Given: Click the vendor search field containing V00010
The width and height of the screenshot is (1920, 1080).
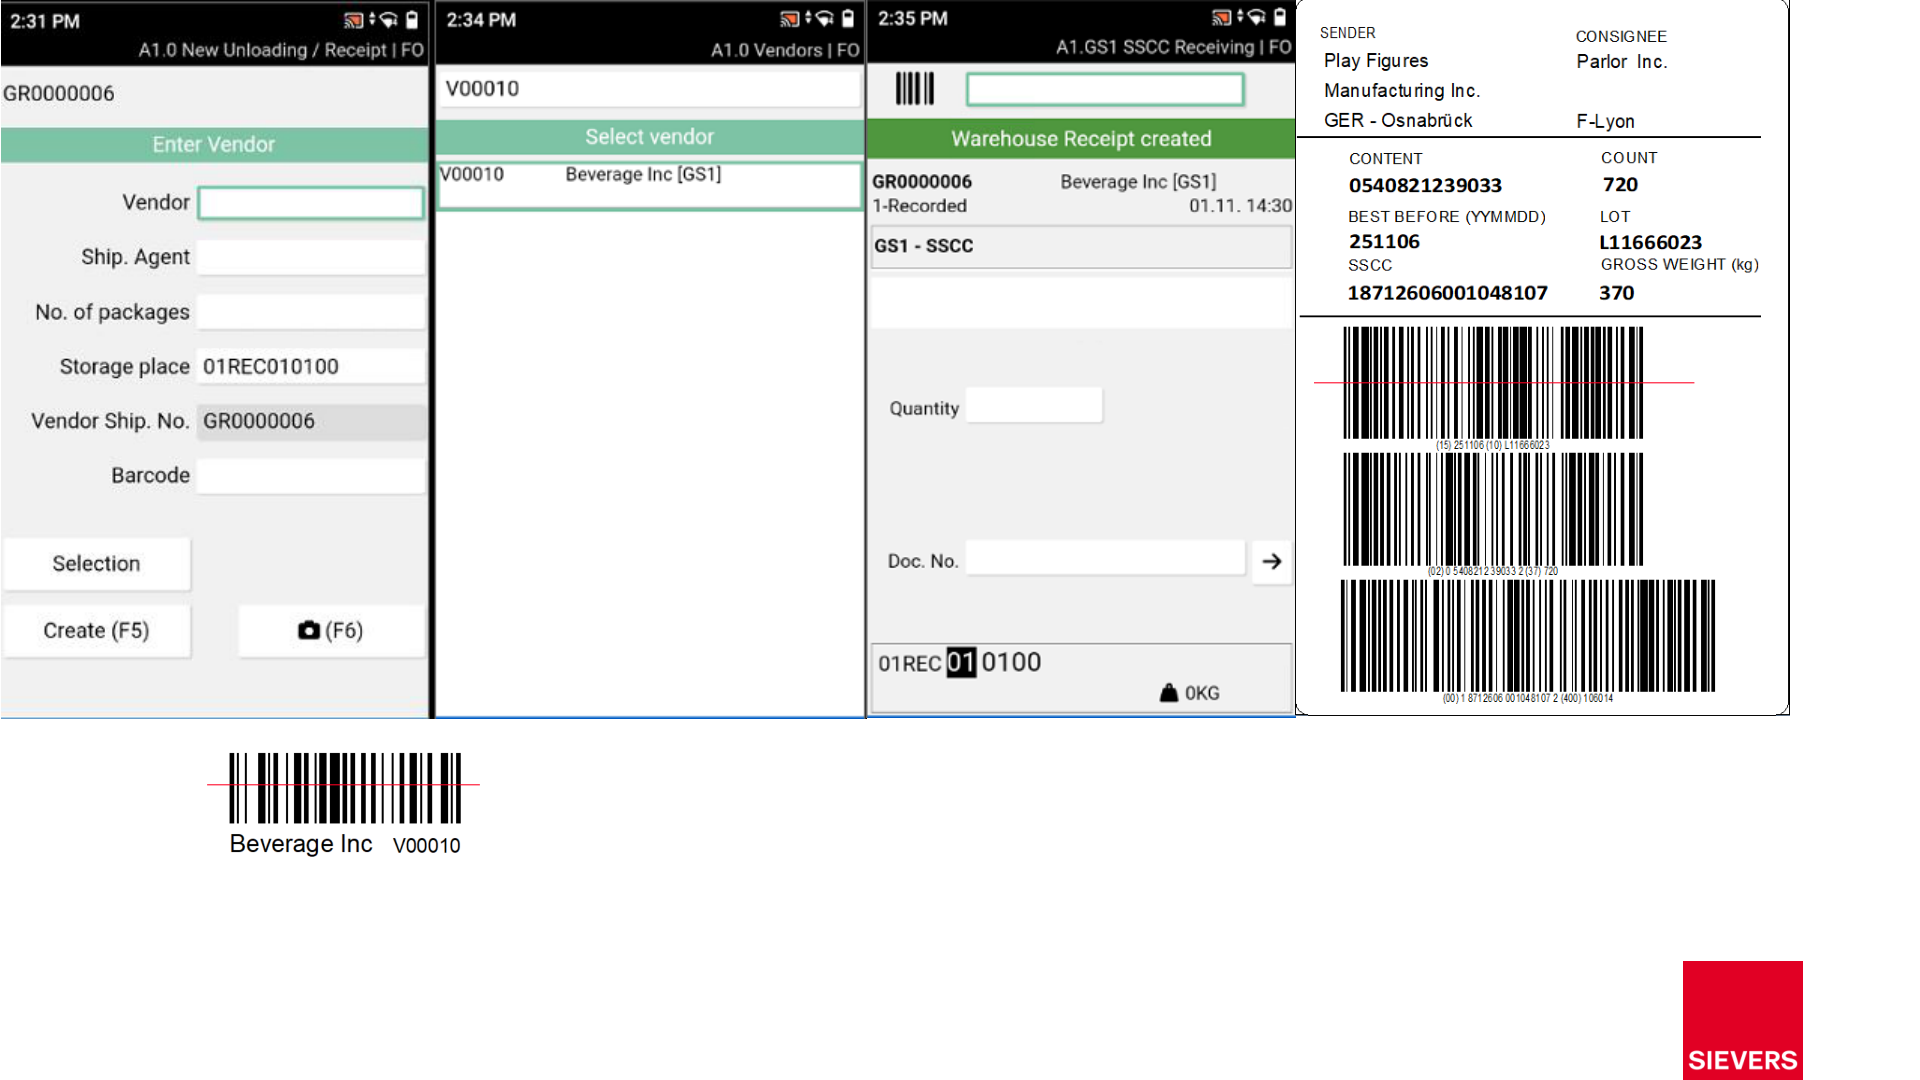Looking at the screenshot, I should pos(650,89).
